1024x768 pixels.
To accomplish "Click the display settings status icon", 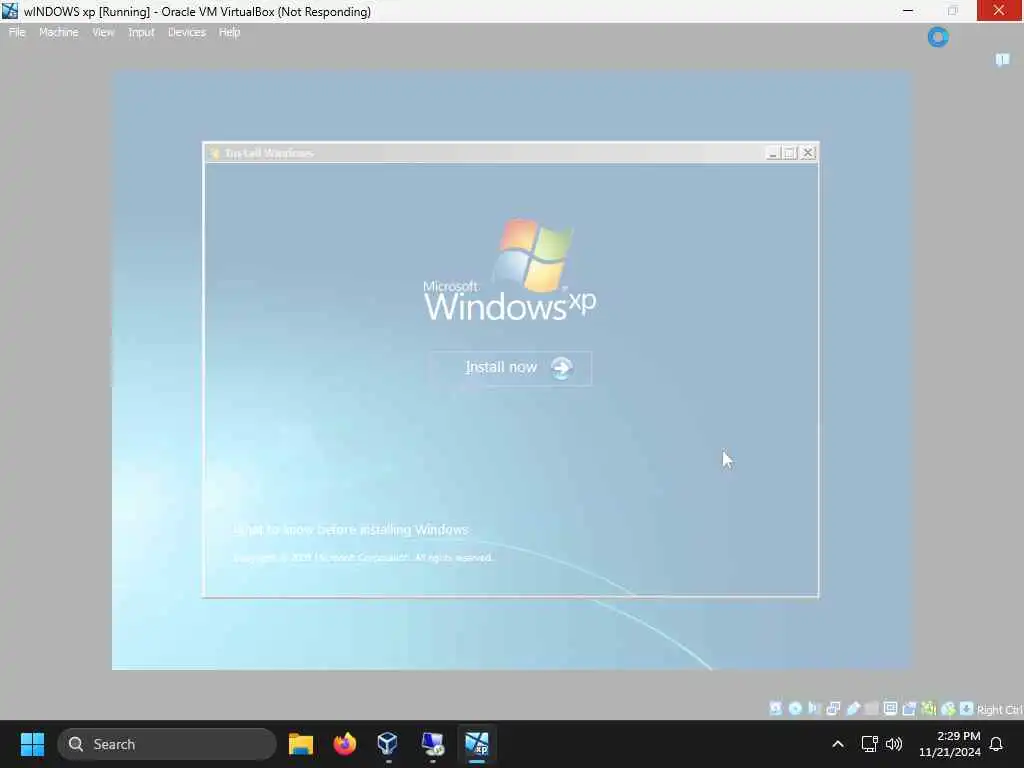I will (x=890, y=709).
